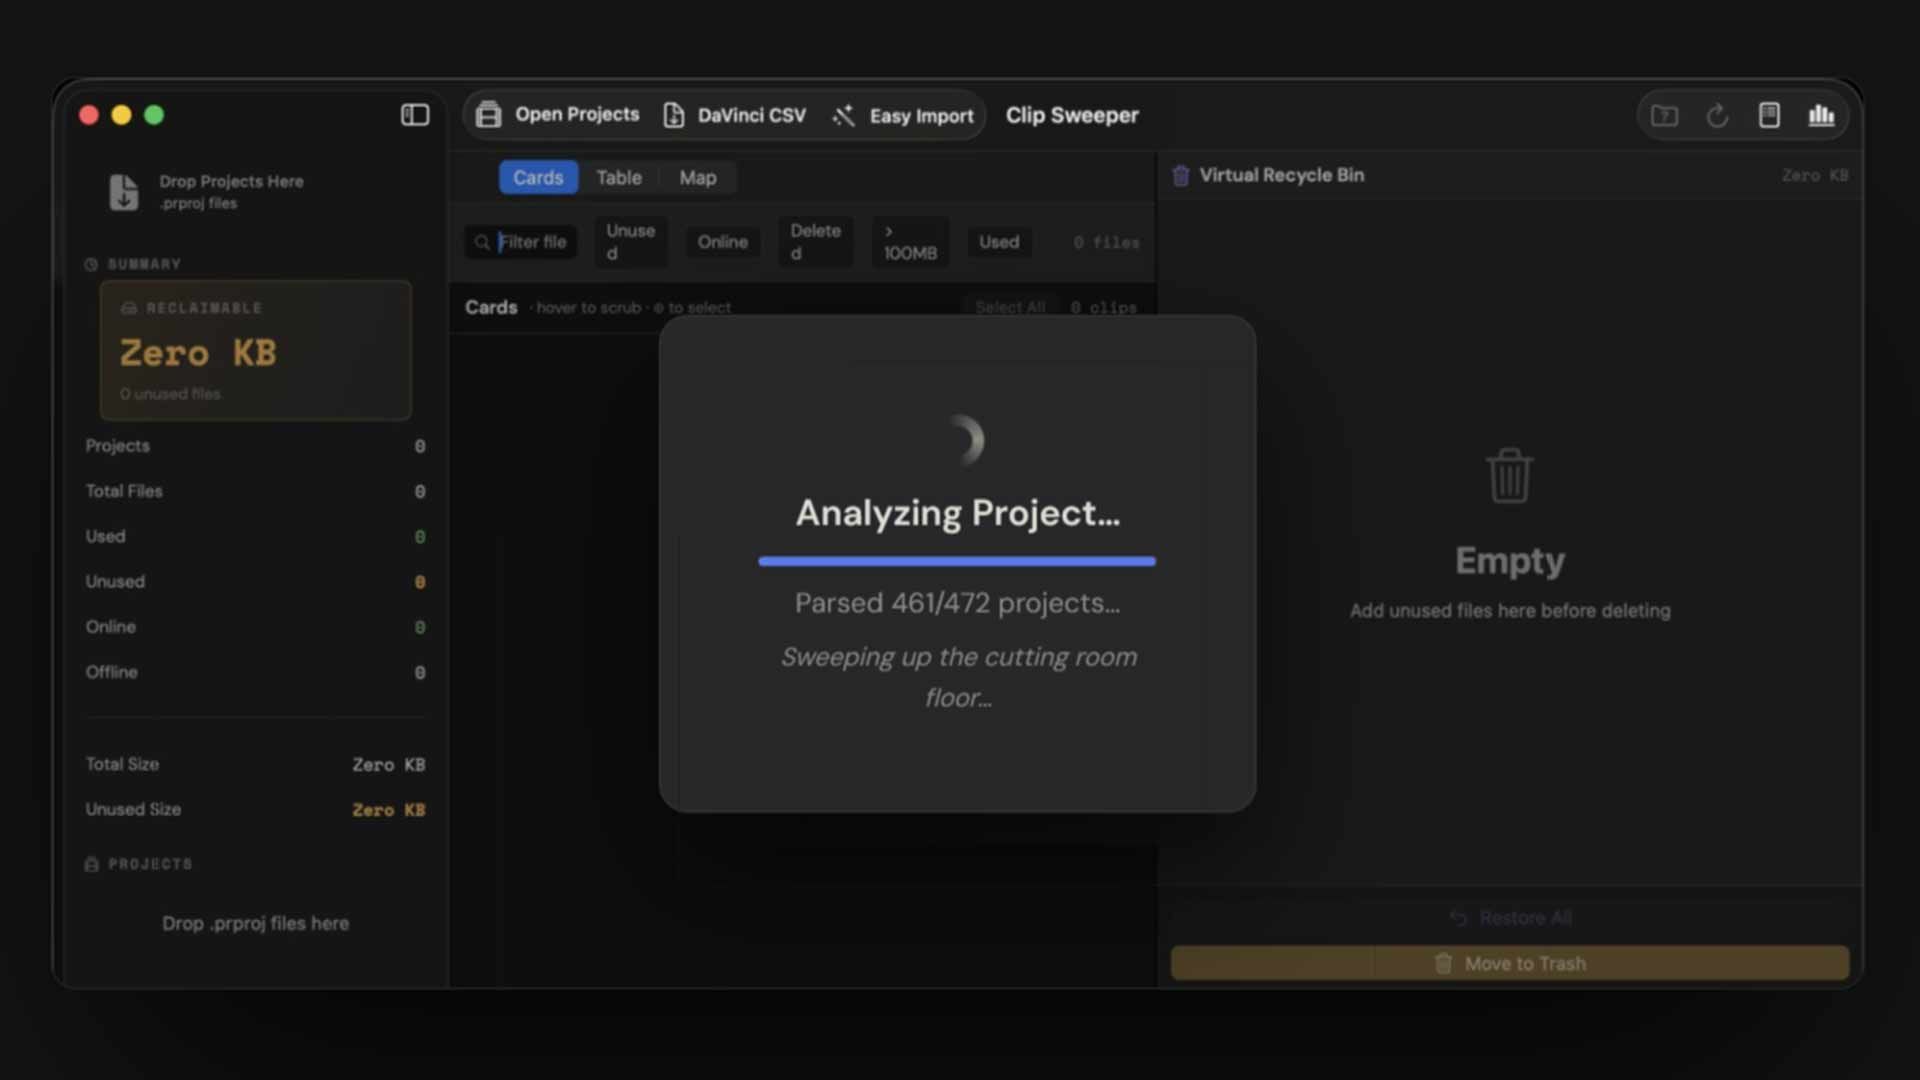Click the Total Files row
Image resolution: width=1920 pixels, height=1080 pixels.
tap(255, 491)
